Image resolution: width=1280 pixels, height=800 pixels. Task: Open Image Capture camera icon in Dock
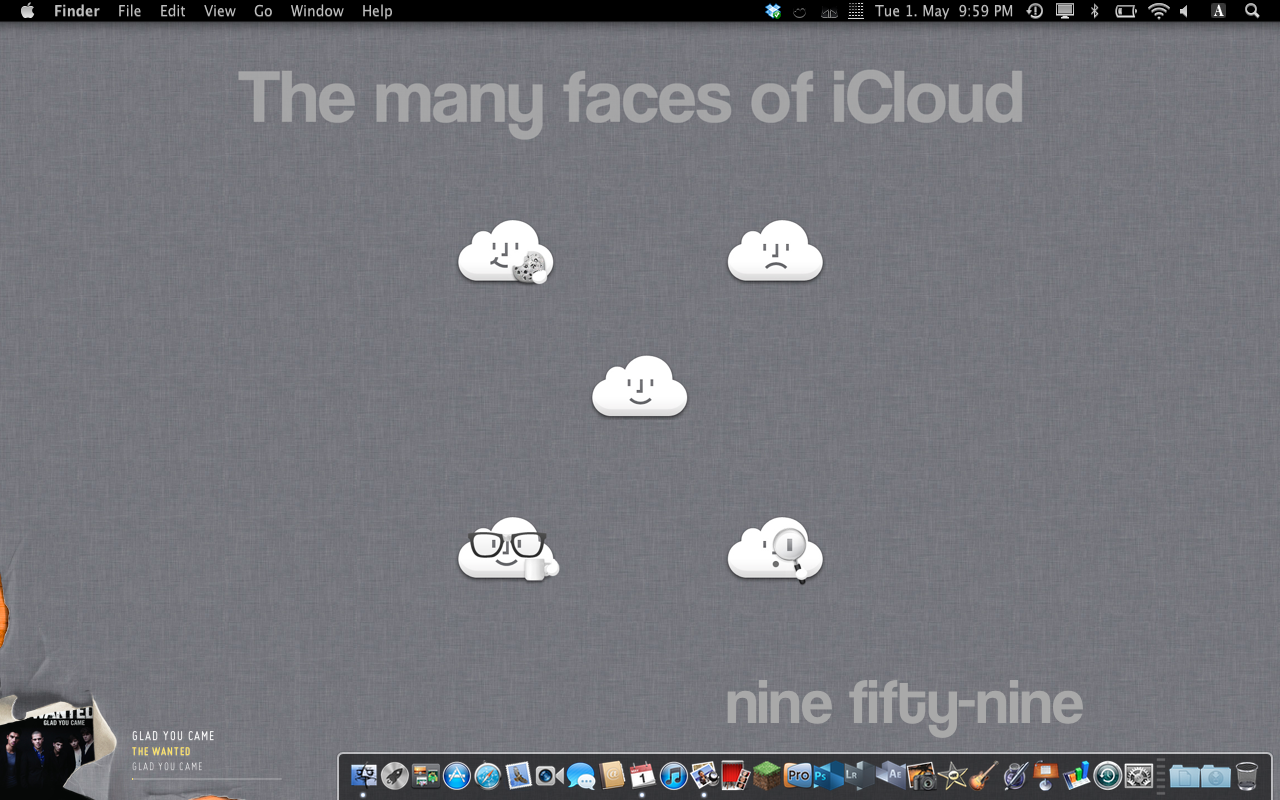point(922,775)
